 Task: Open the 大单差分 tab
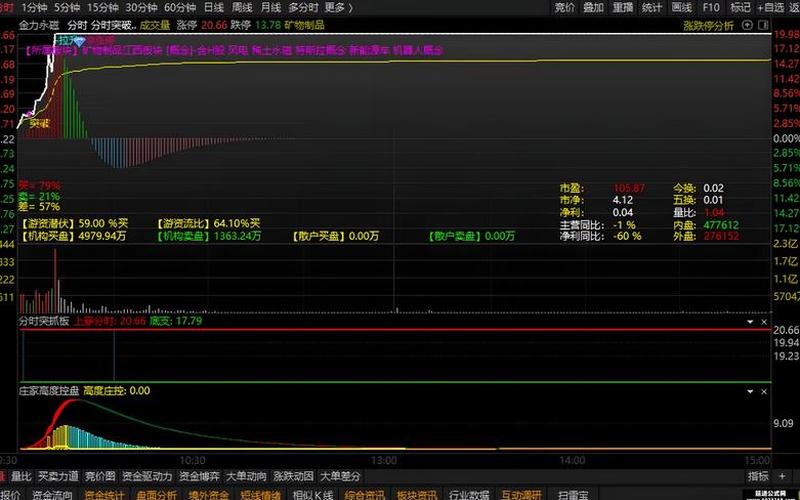click(x=342, y=476)
